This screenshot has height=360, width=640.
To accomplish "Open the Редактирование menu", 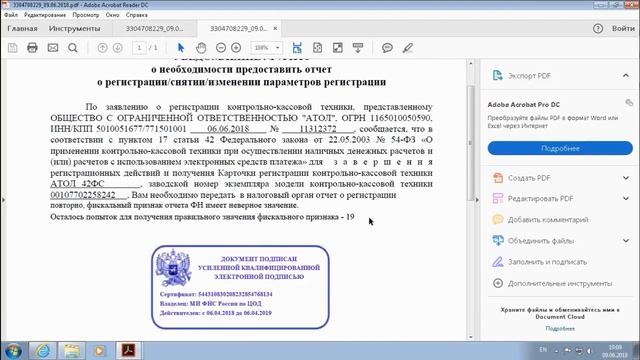I will tap(45, 15).
